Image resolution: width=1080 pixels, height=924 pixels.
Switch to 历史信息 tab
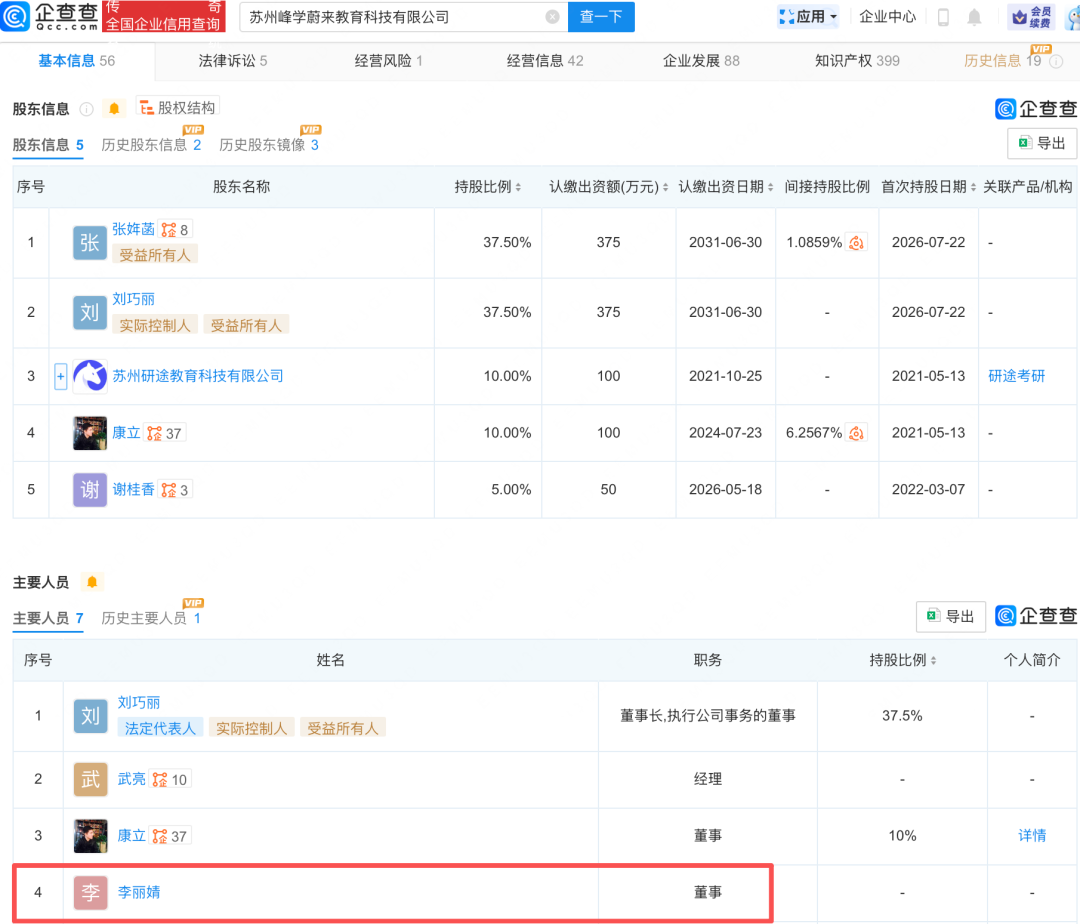coord(1003,61)
